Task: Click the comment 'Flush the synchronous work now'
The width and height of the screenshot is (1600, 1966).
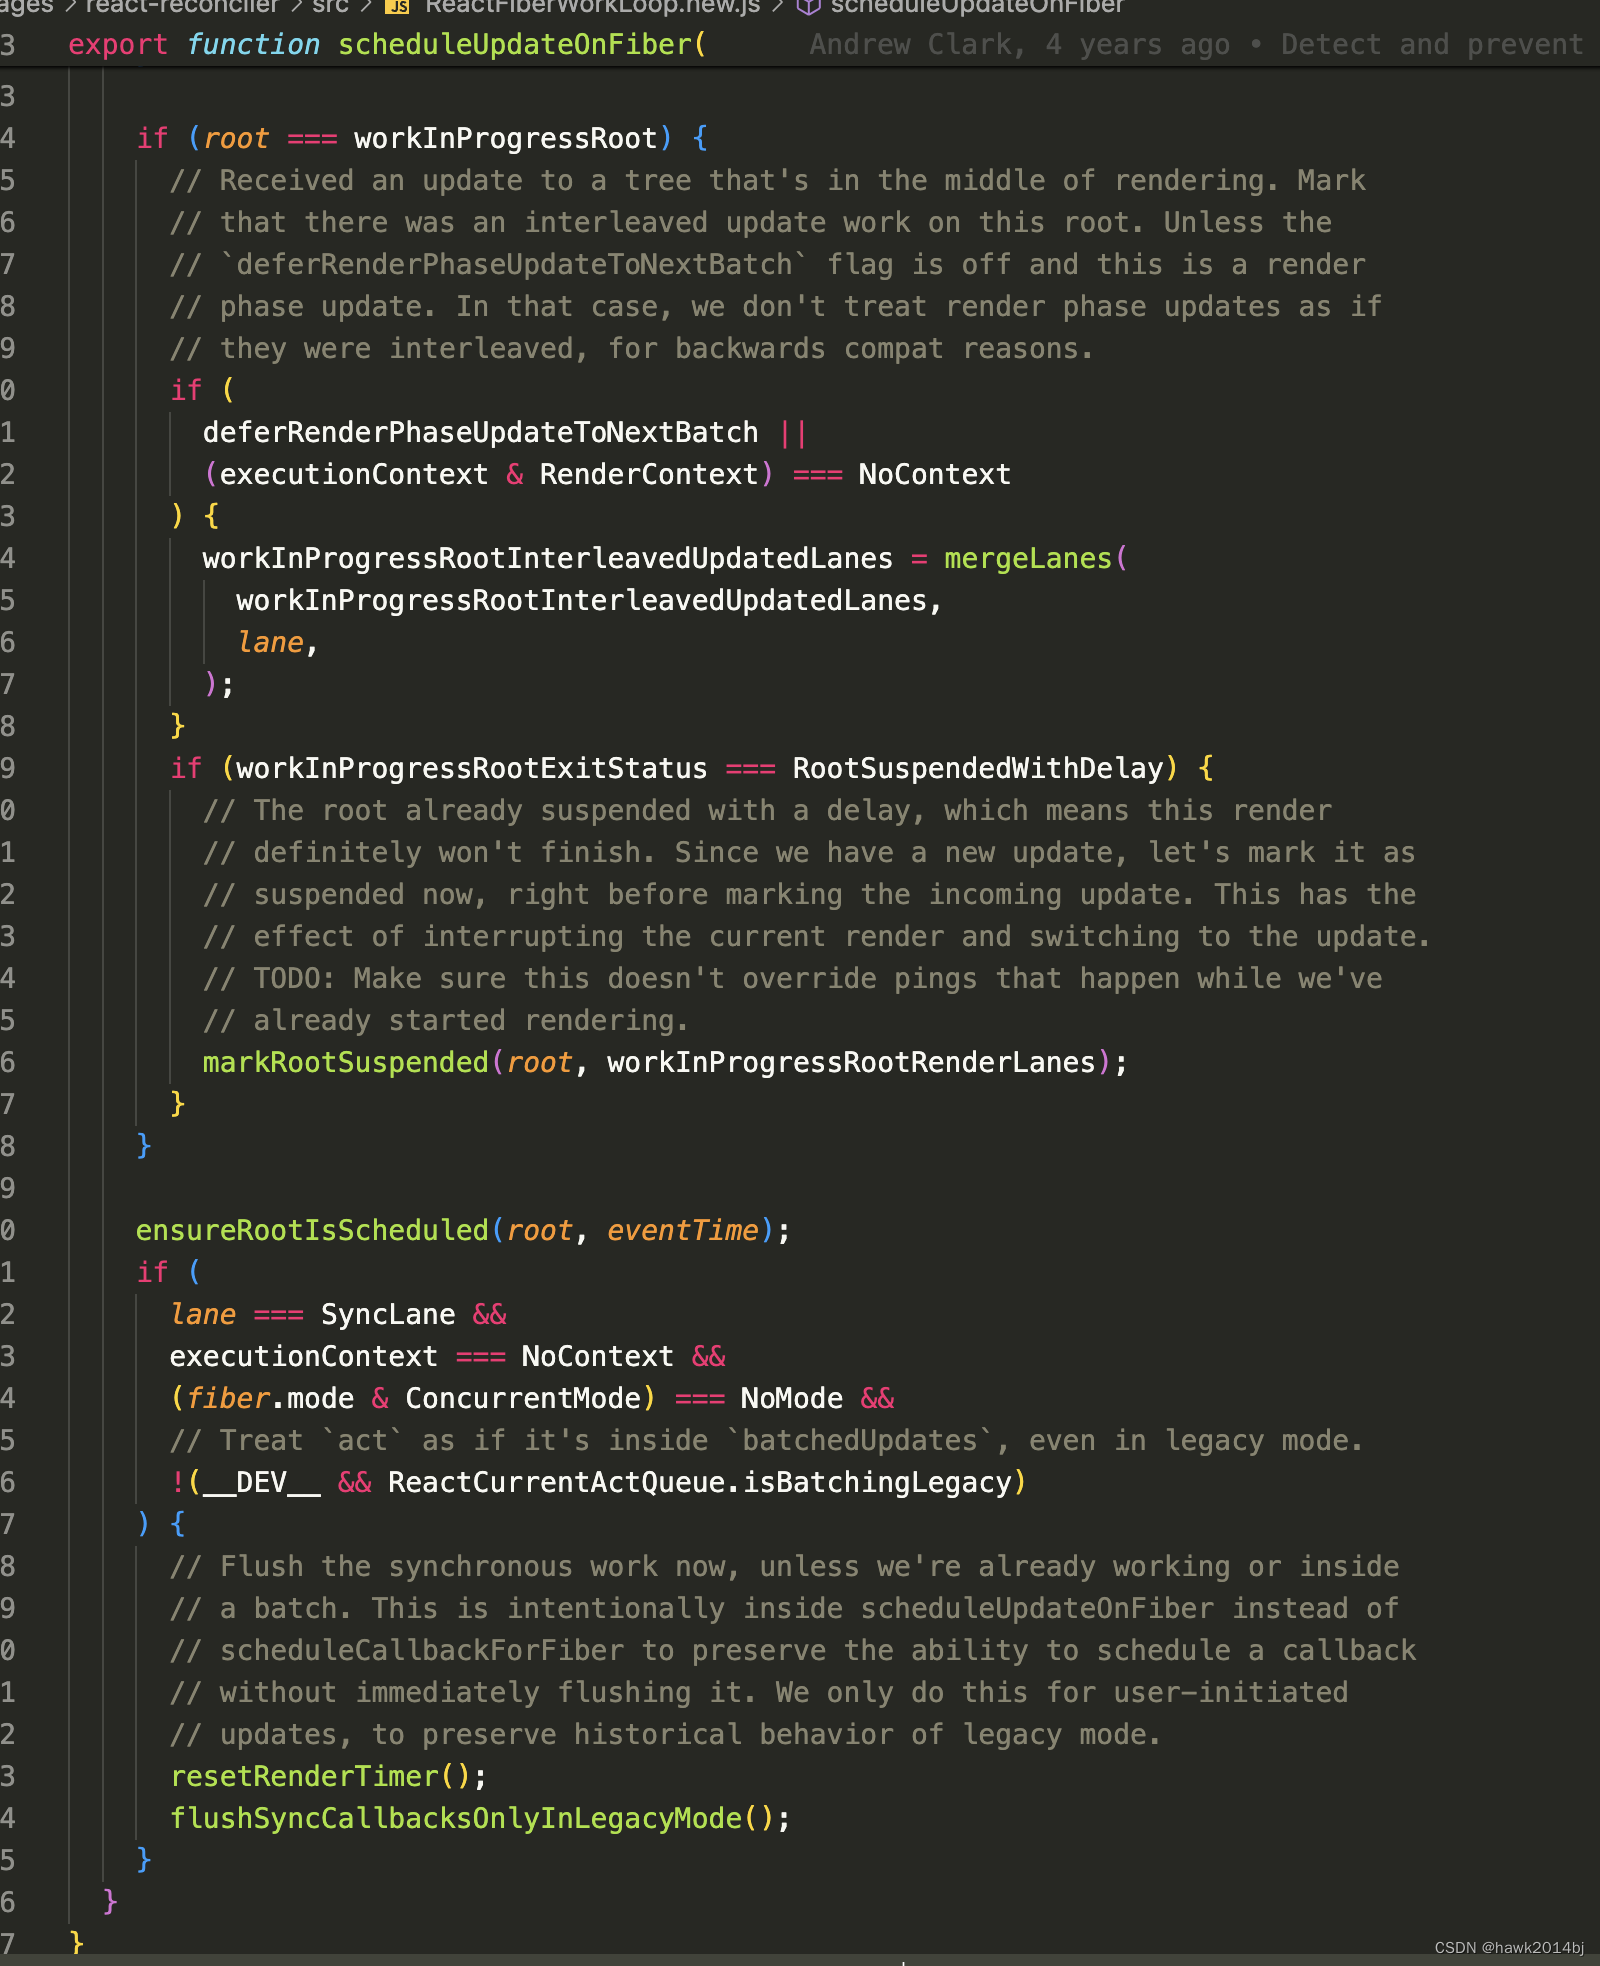Action: [x=785, y=1566]
